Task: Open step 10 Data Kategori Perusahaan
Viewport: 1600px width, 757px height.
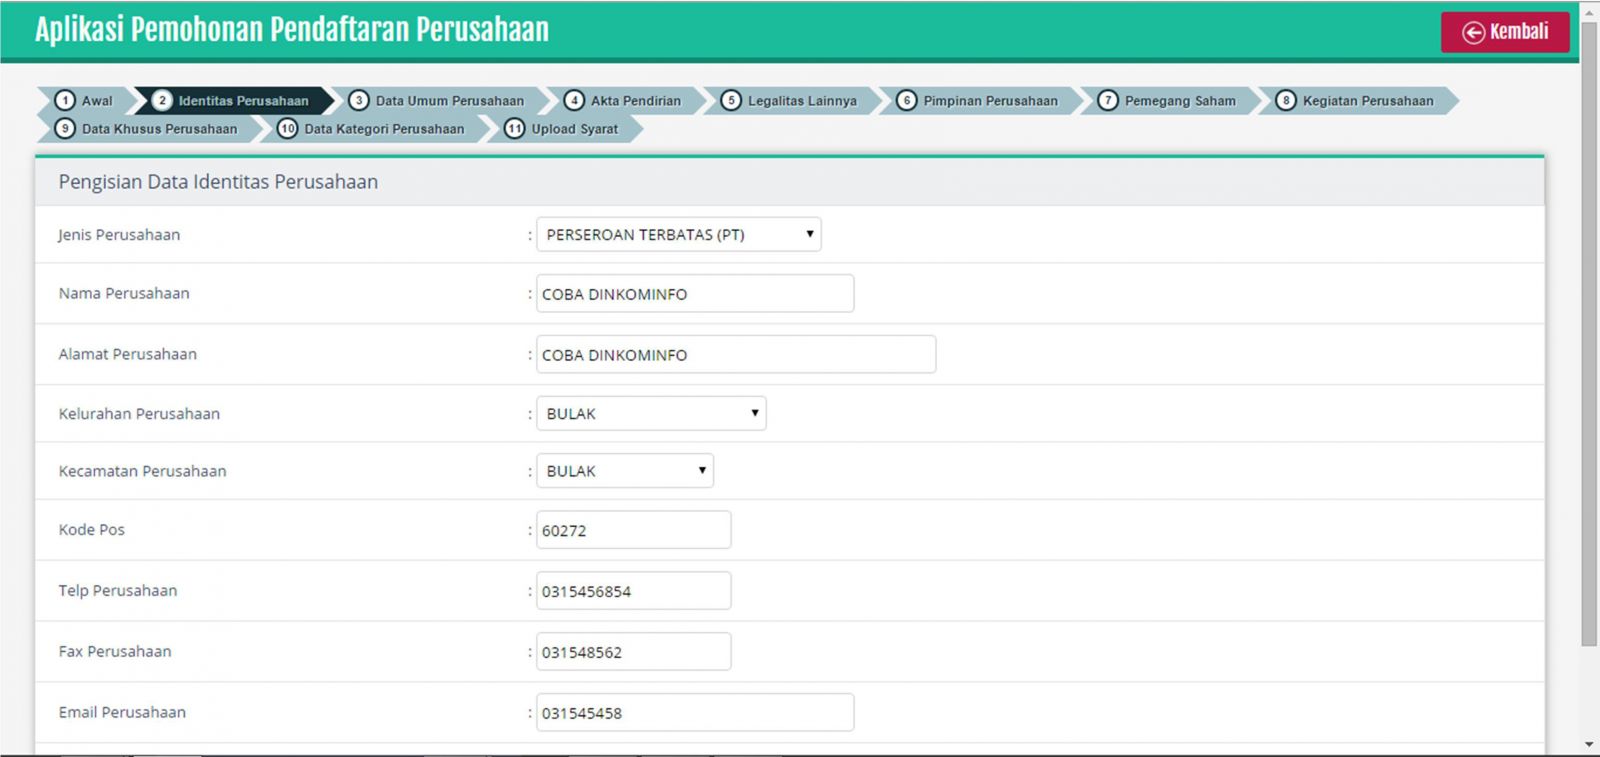Action: pyautogui.click(x=374, y=129)
